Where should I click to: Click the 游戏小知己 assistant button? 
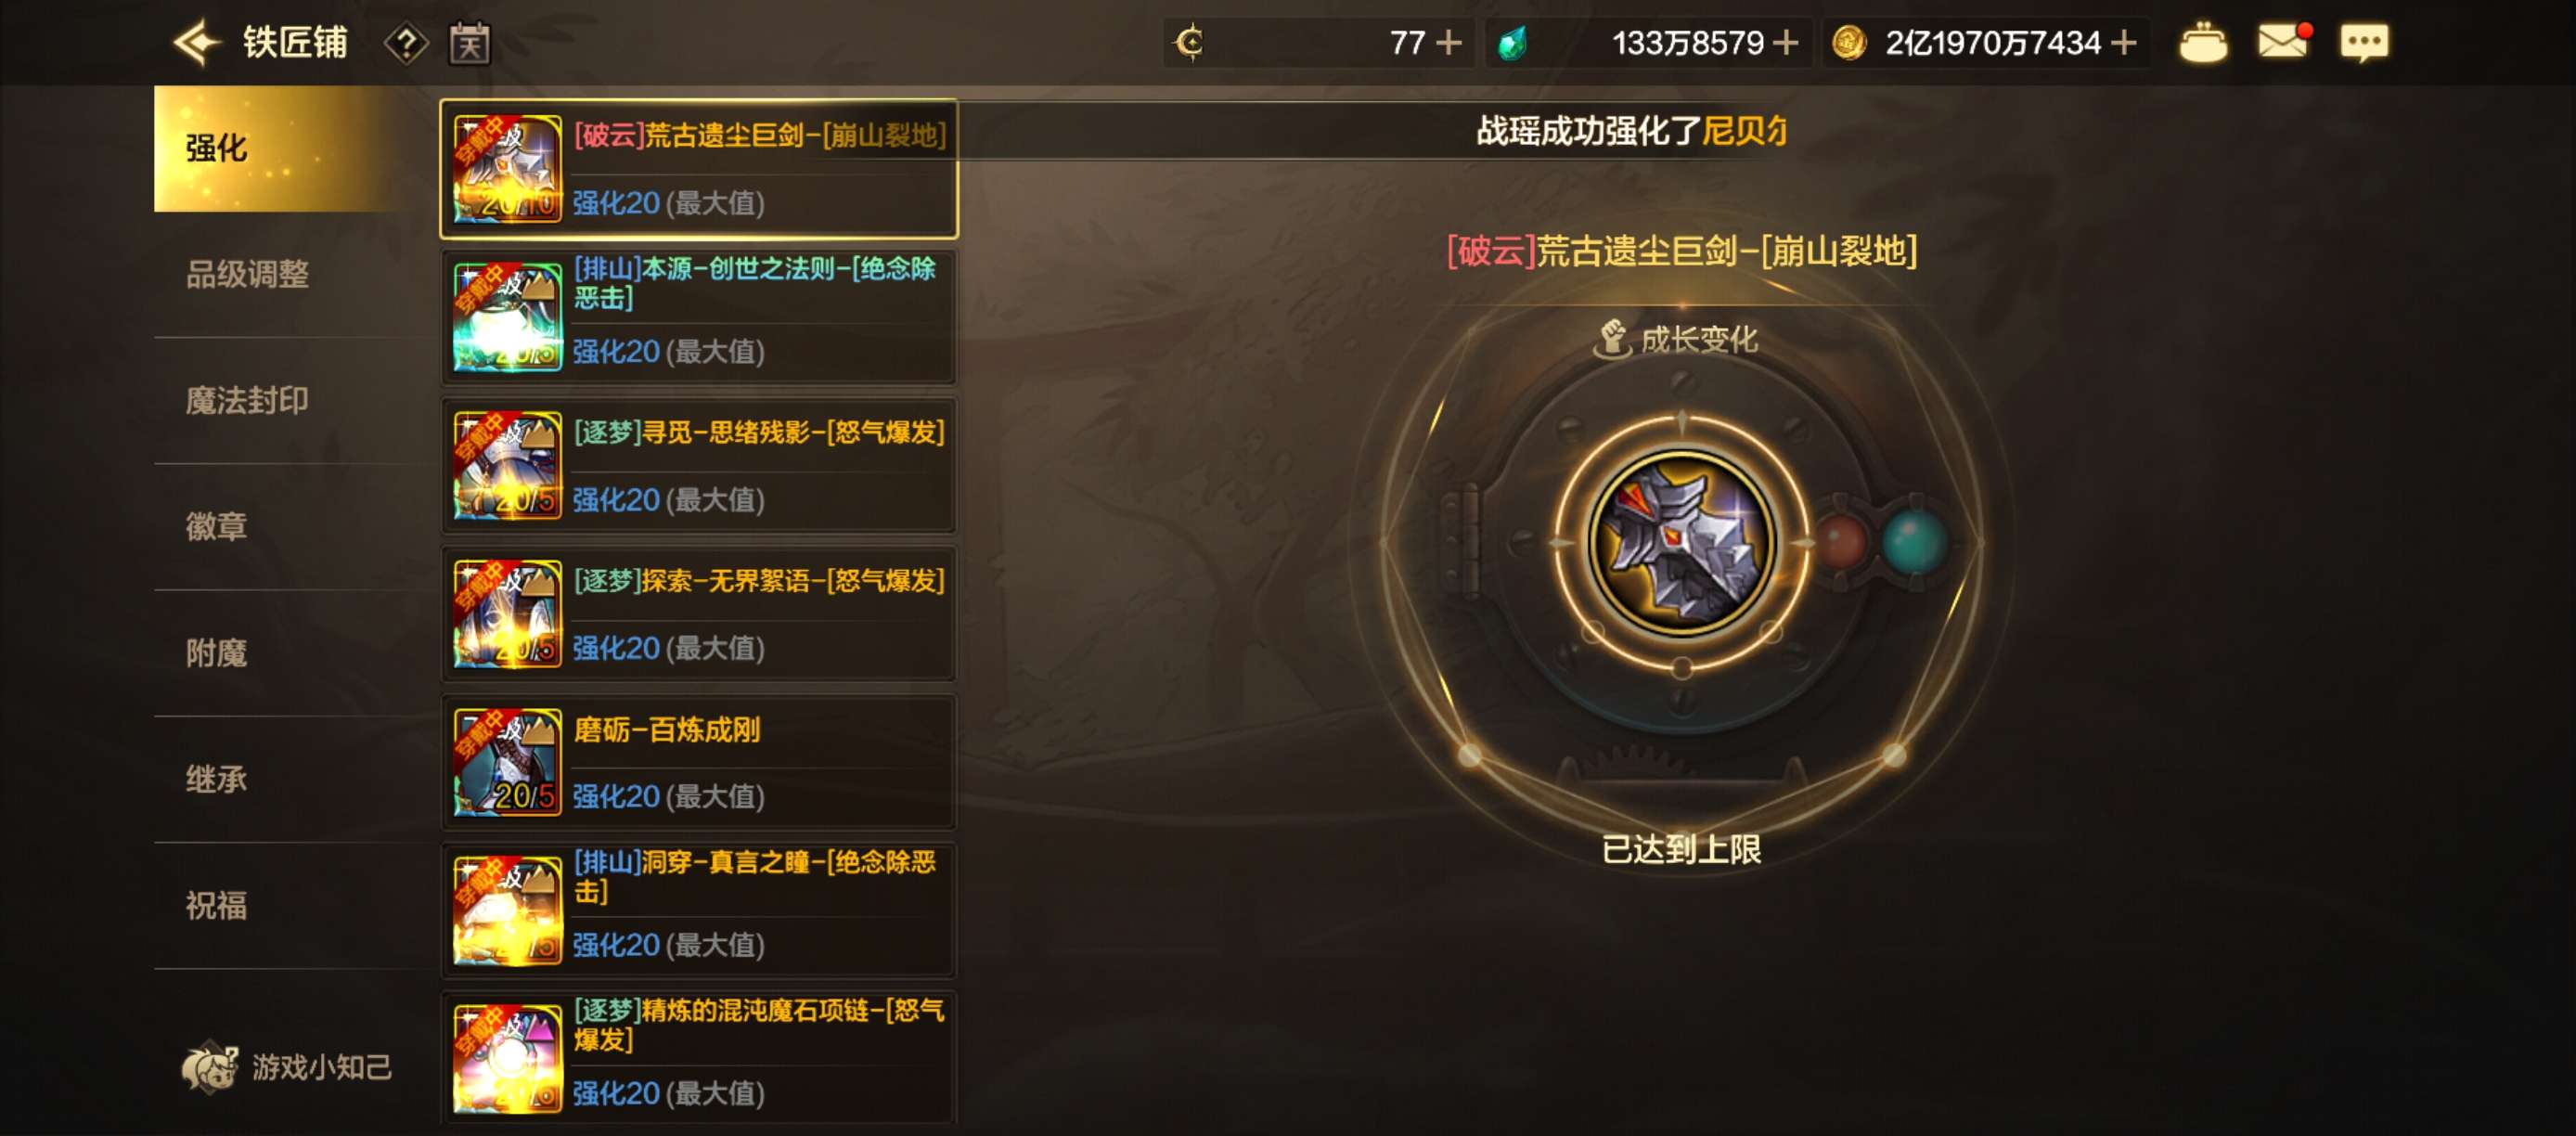click(x=287, y=1067)
